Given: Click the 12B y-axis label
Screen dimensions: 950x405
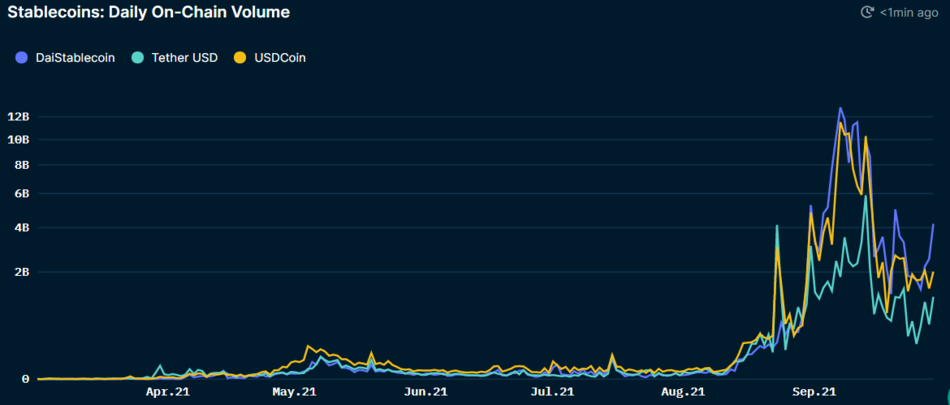Looking at the screenshot, I should (x=19, y=117).
